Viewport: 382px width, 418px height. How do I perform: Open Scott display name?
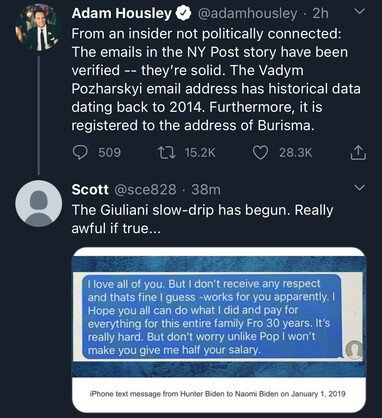click(90, 190)
